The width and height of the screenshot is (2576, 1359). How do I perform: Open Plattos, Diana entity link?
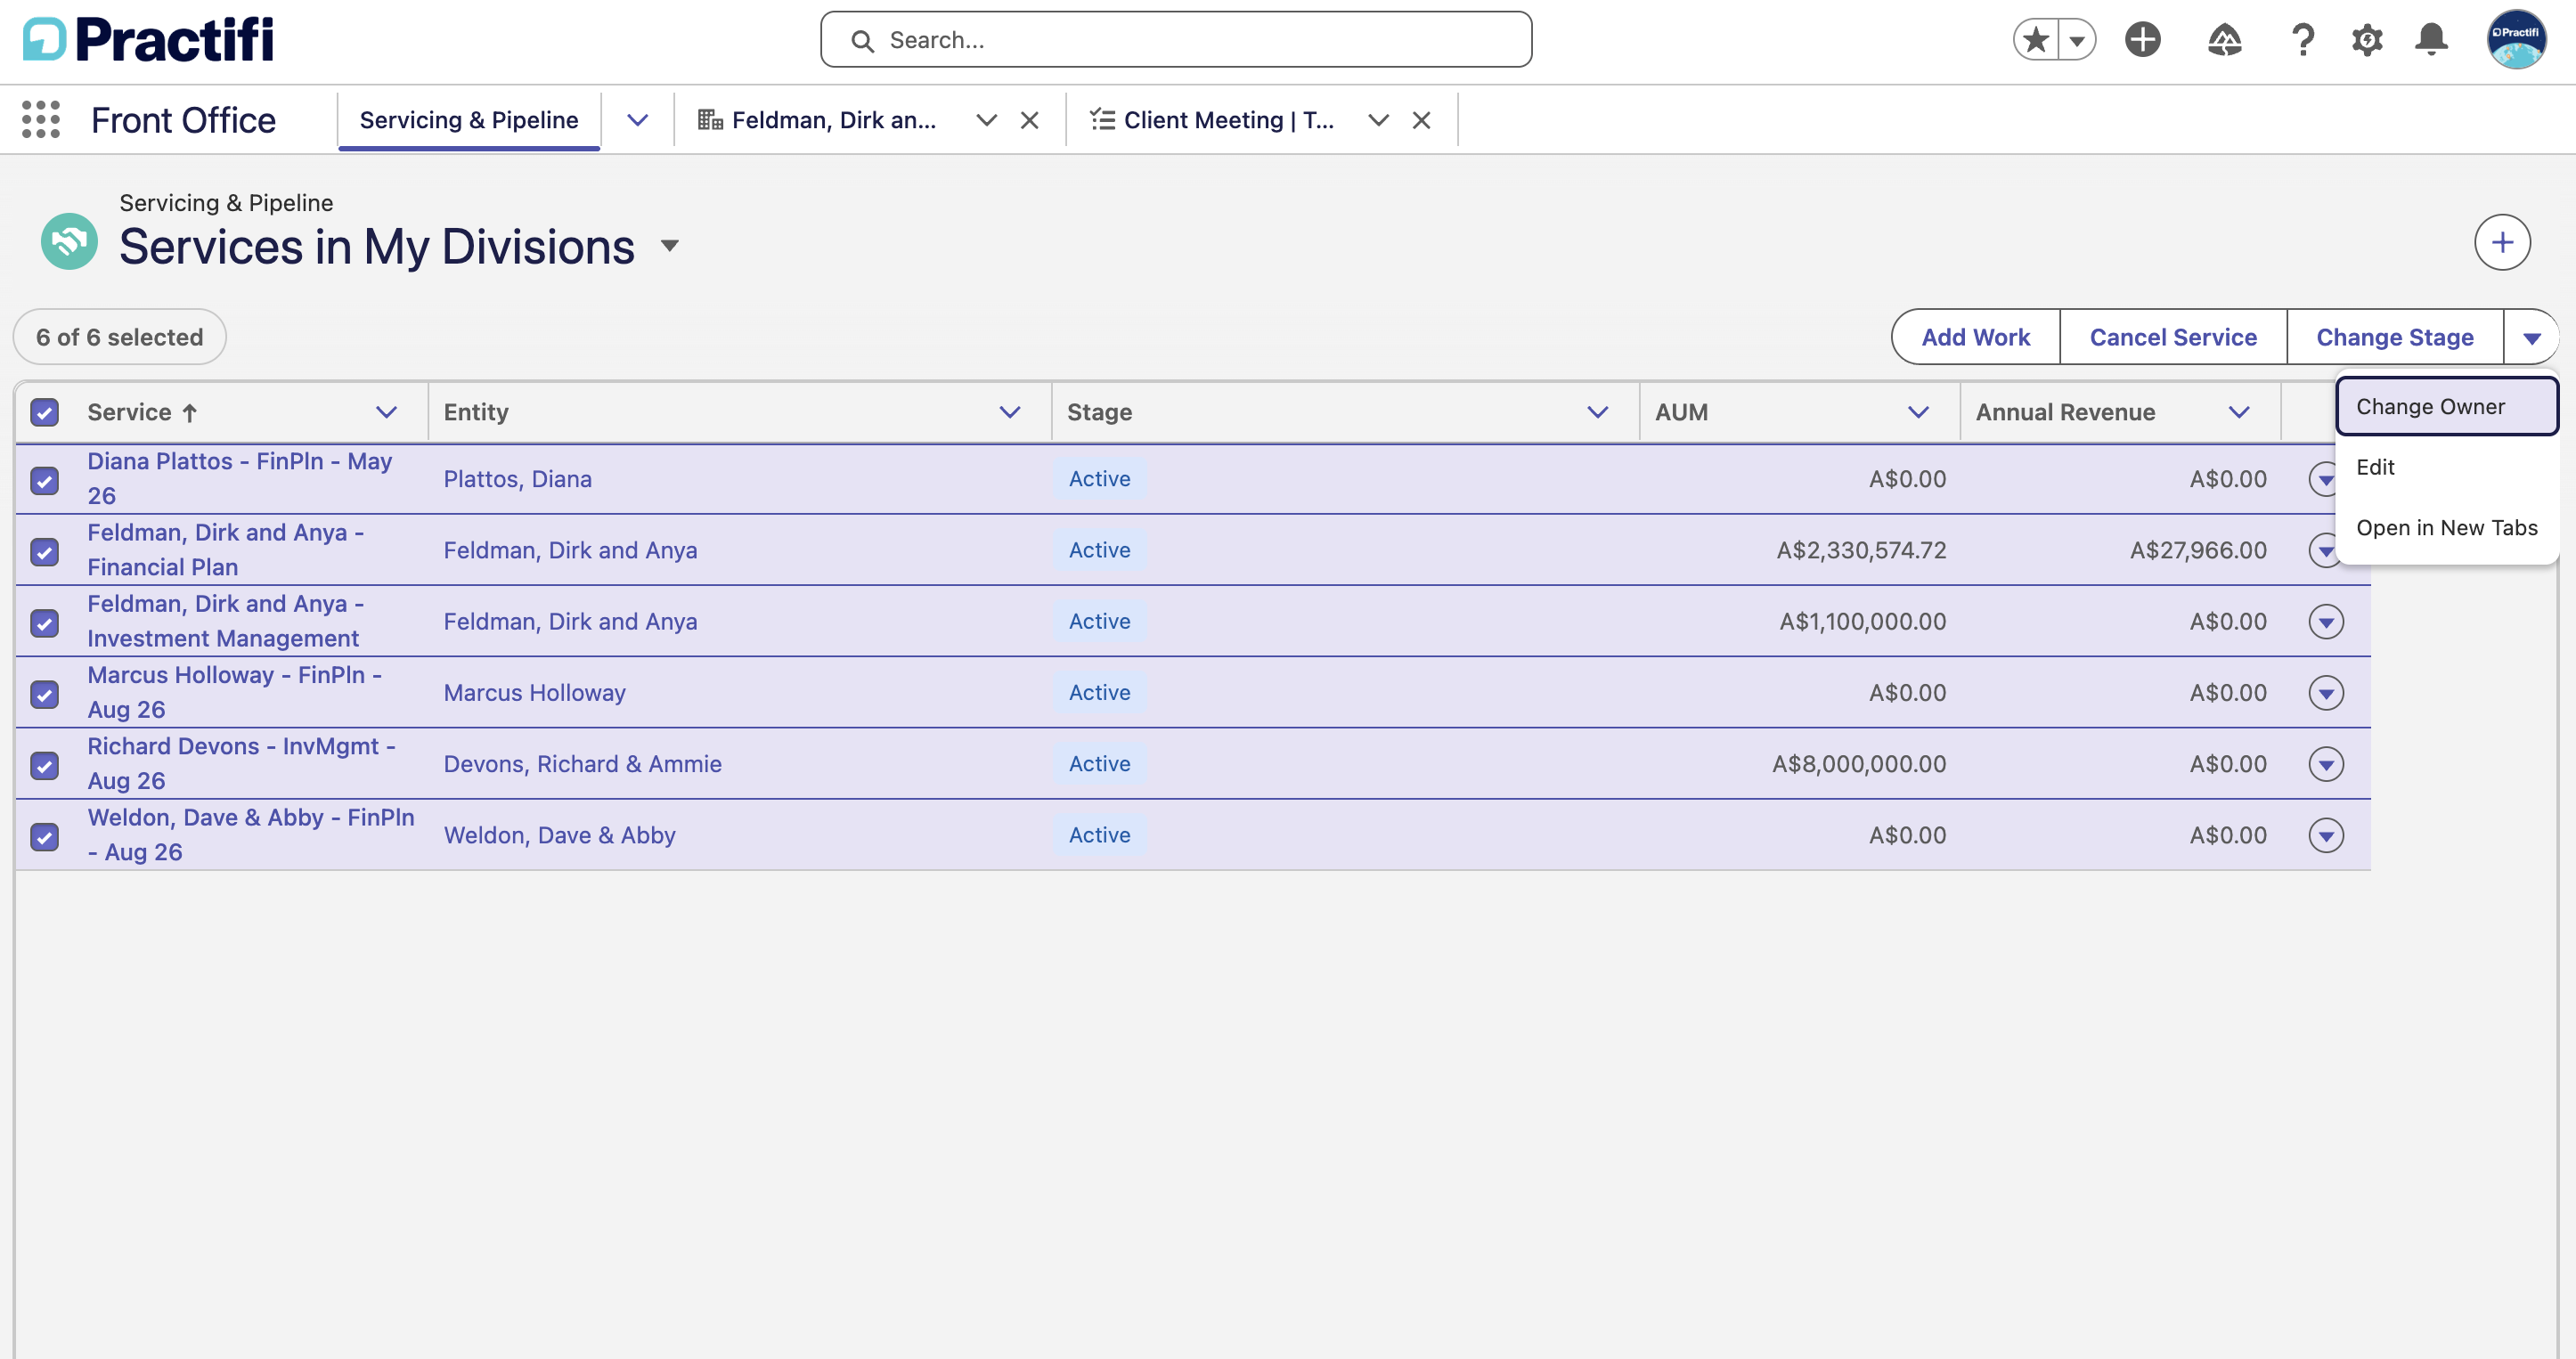click(x=517, y=479)
